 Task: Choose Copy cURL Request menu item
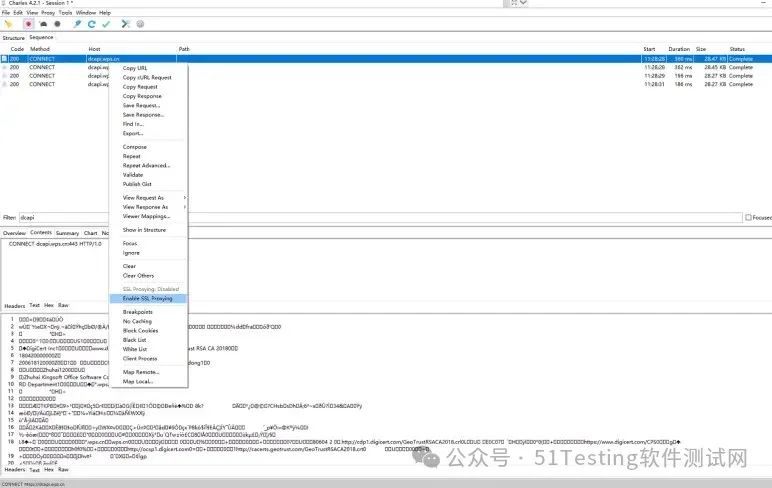click(147, 77)
